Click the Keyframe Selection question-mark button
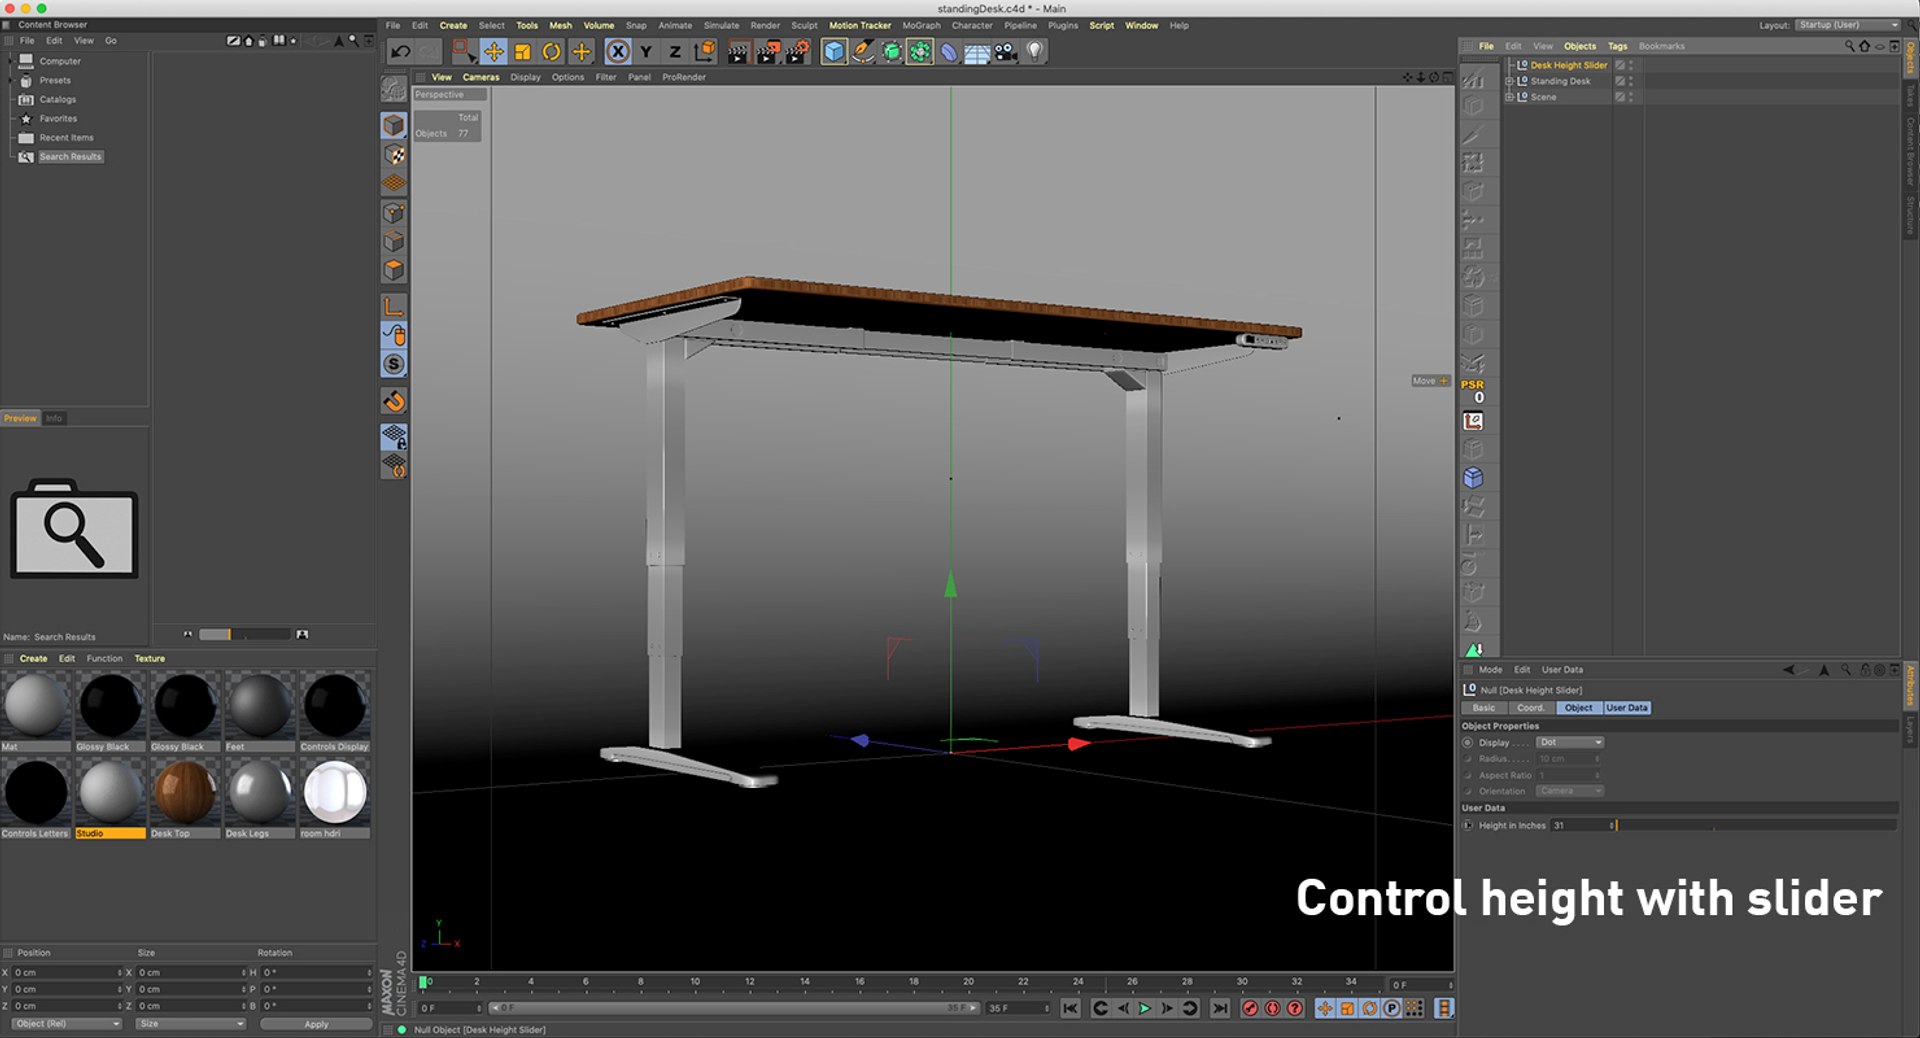 coord(1294,1008)
